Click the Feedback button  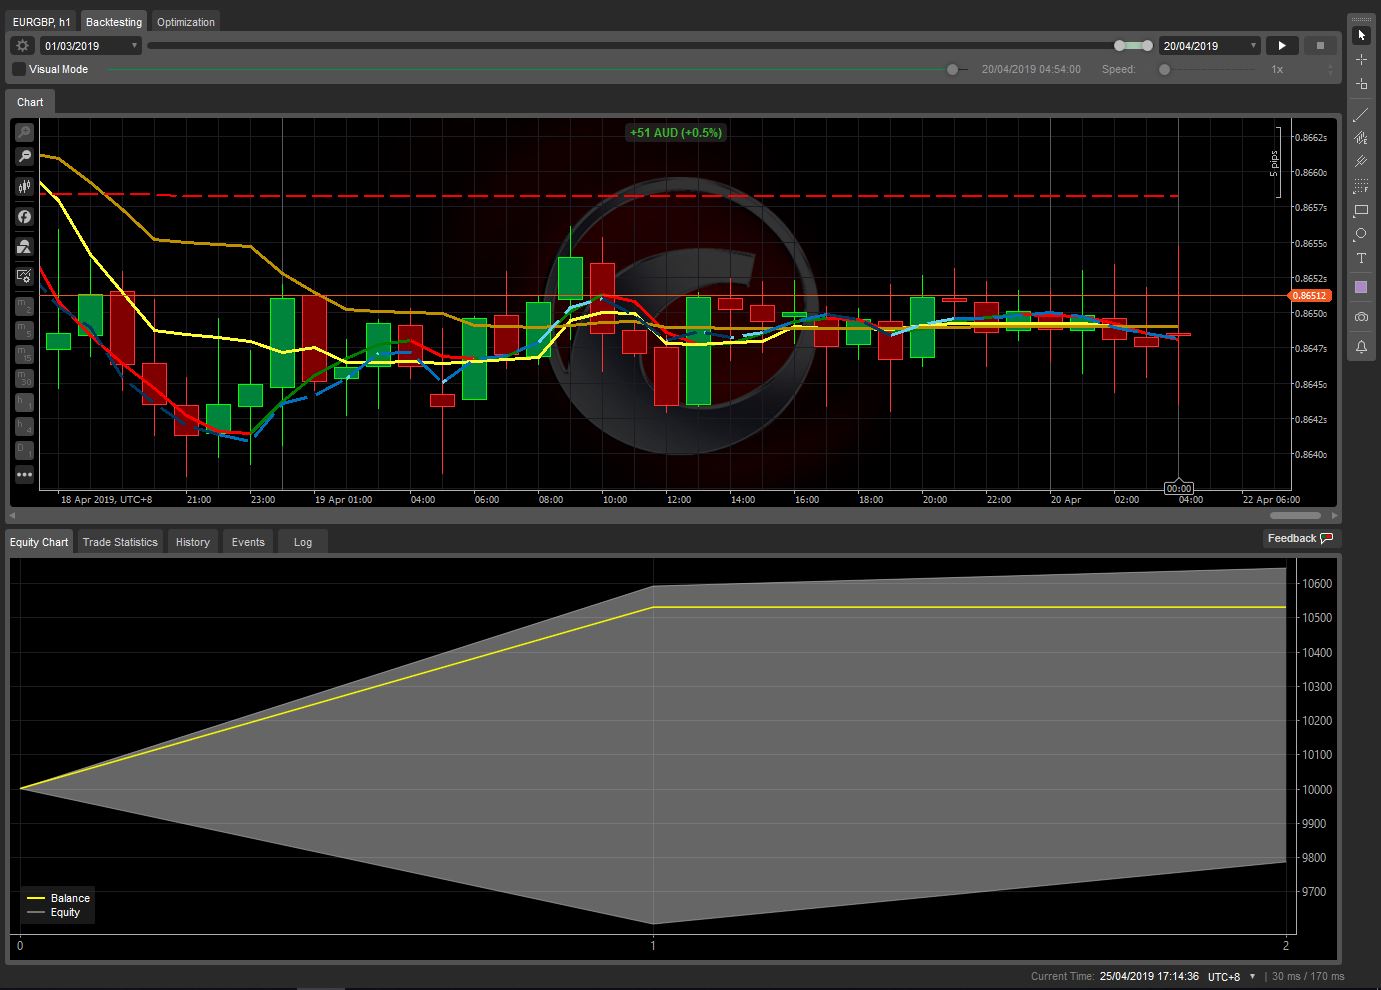pyautogui.click(x=1300, y=538)
